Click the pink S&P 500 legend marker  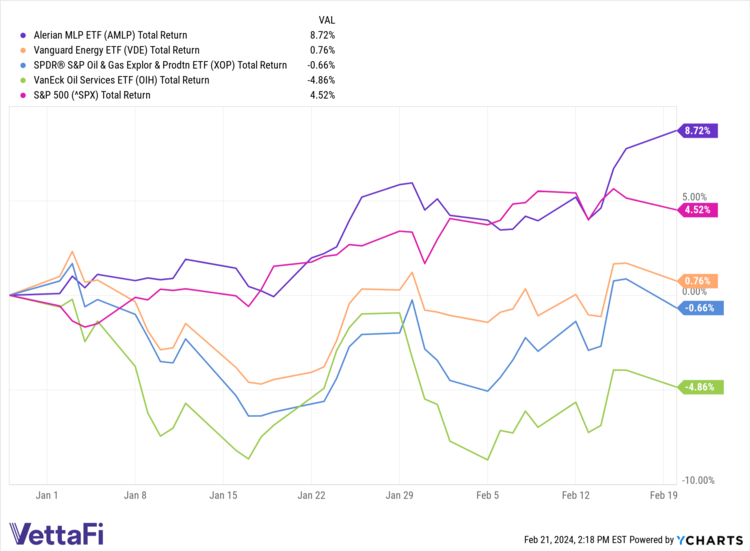click(x=24, y=95)
